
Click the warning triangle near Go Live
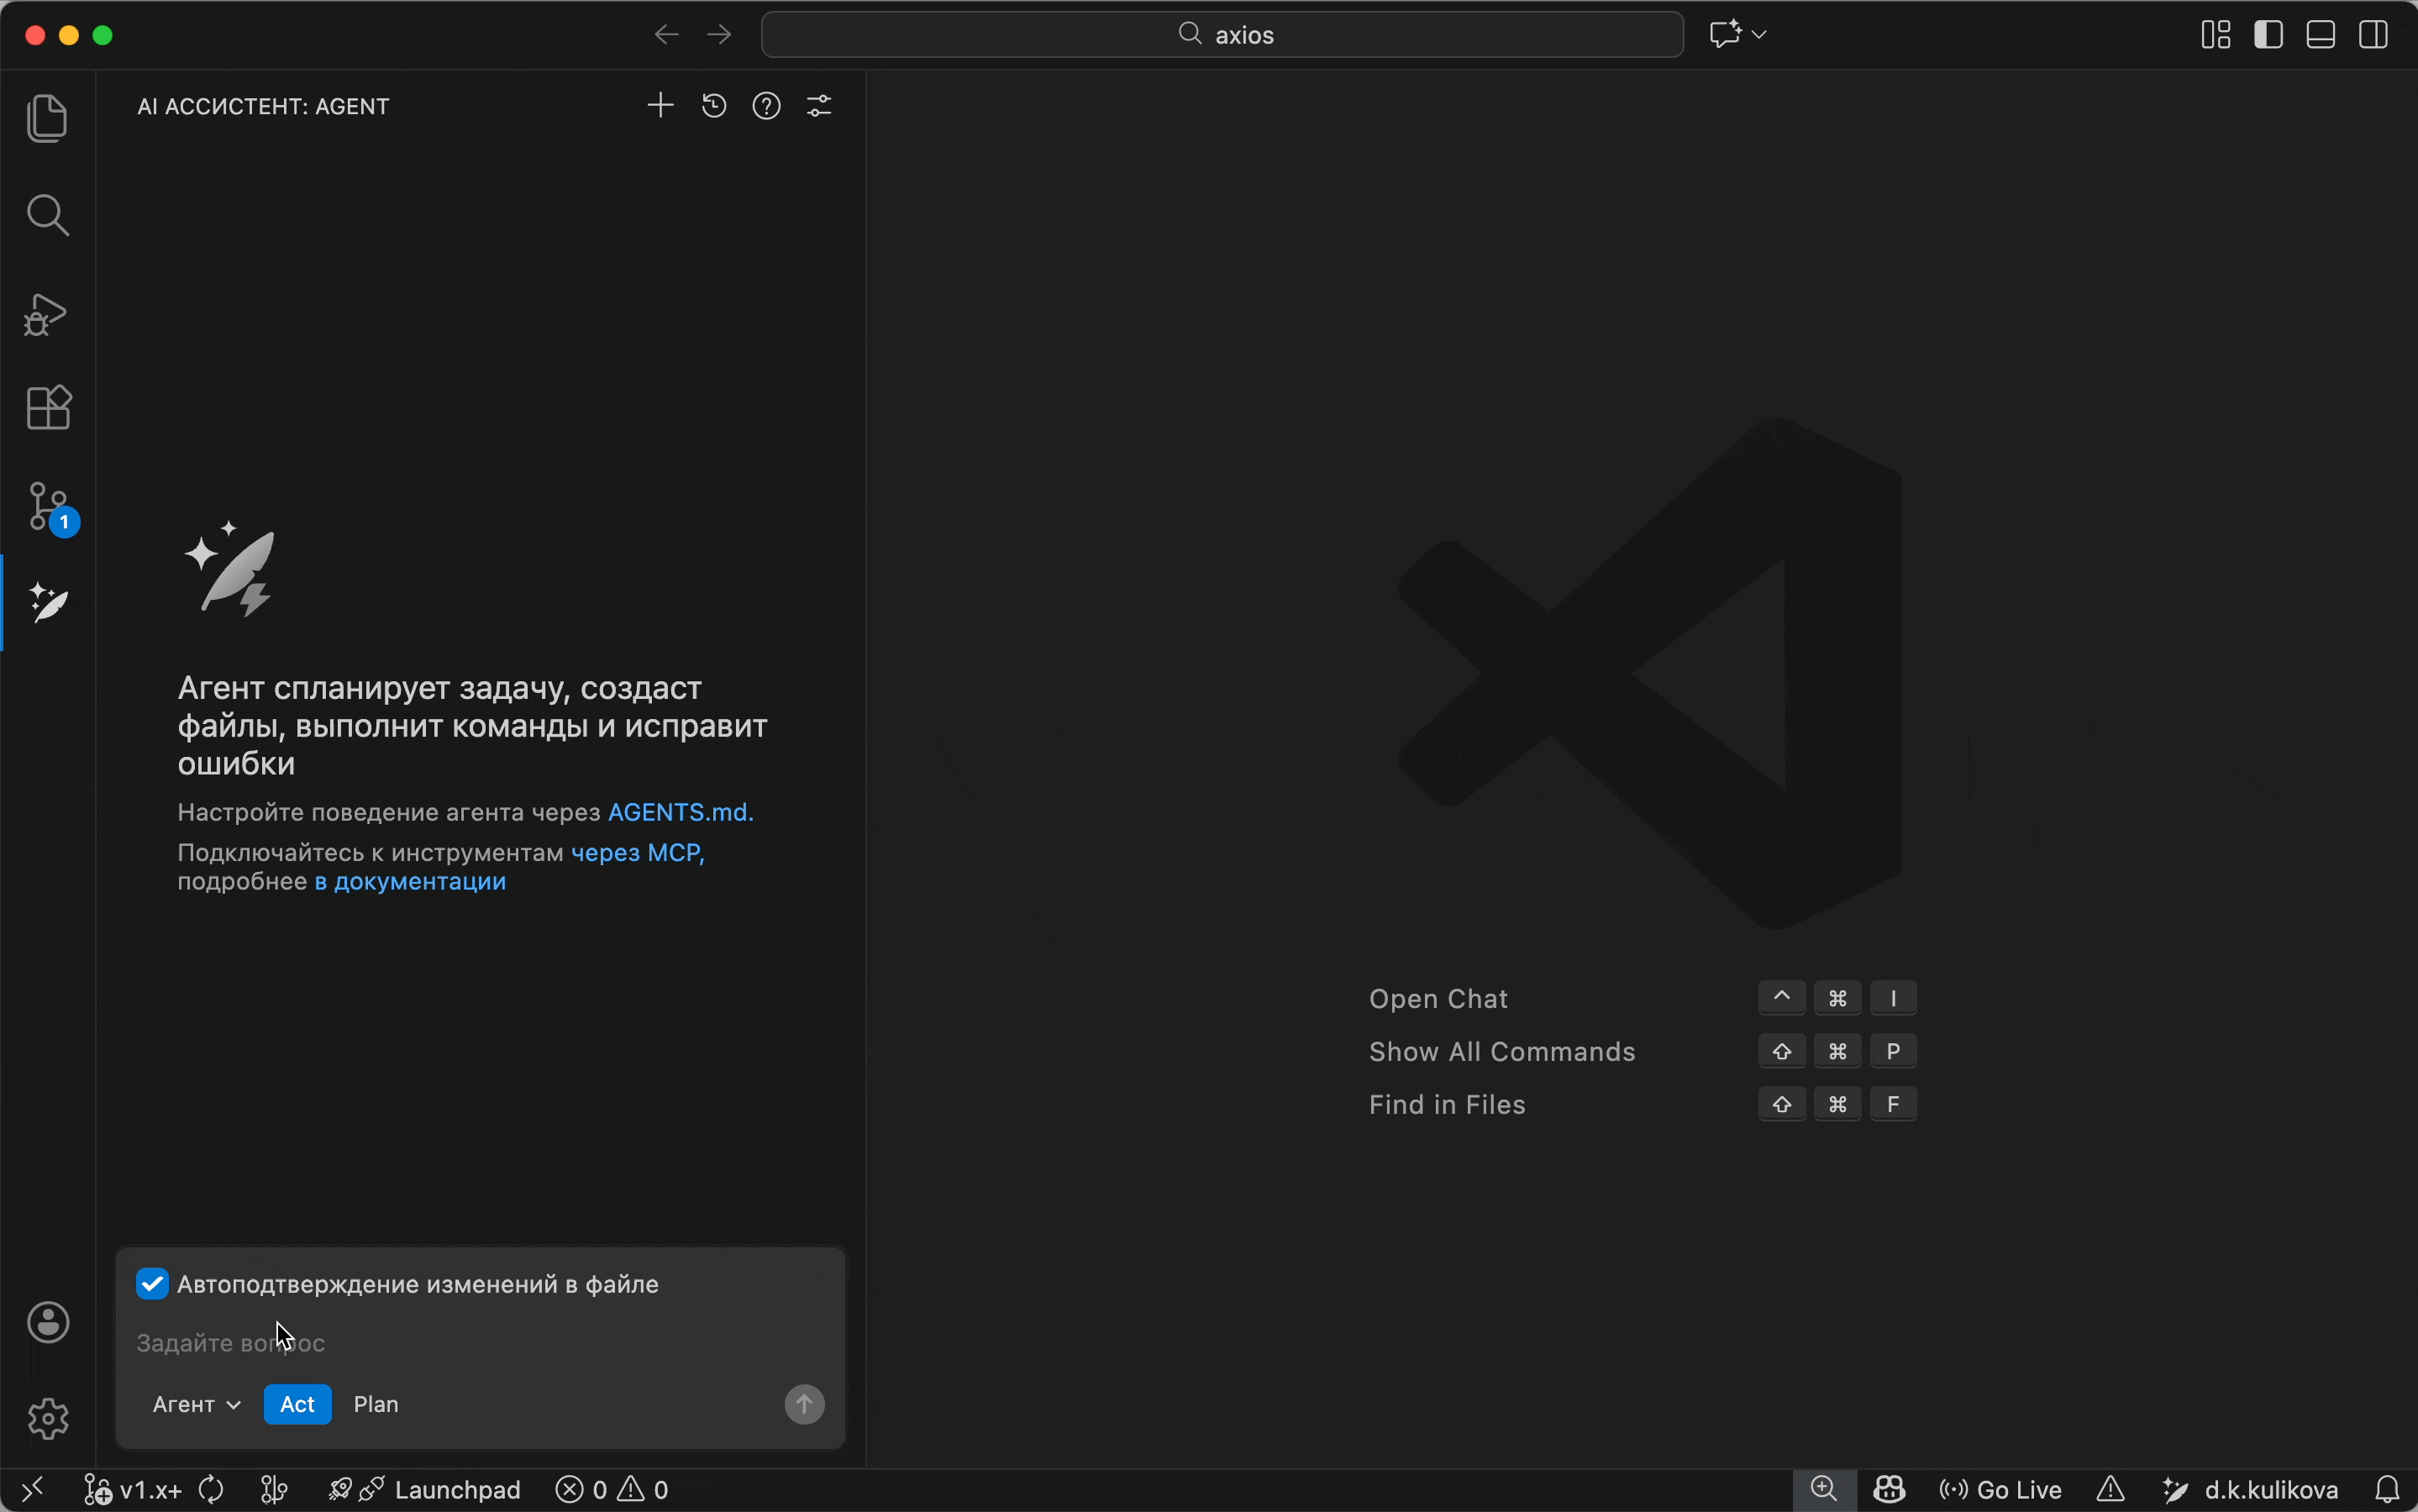pos(2111,1490)
